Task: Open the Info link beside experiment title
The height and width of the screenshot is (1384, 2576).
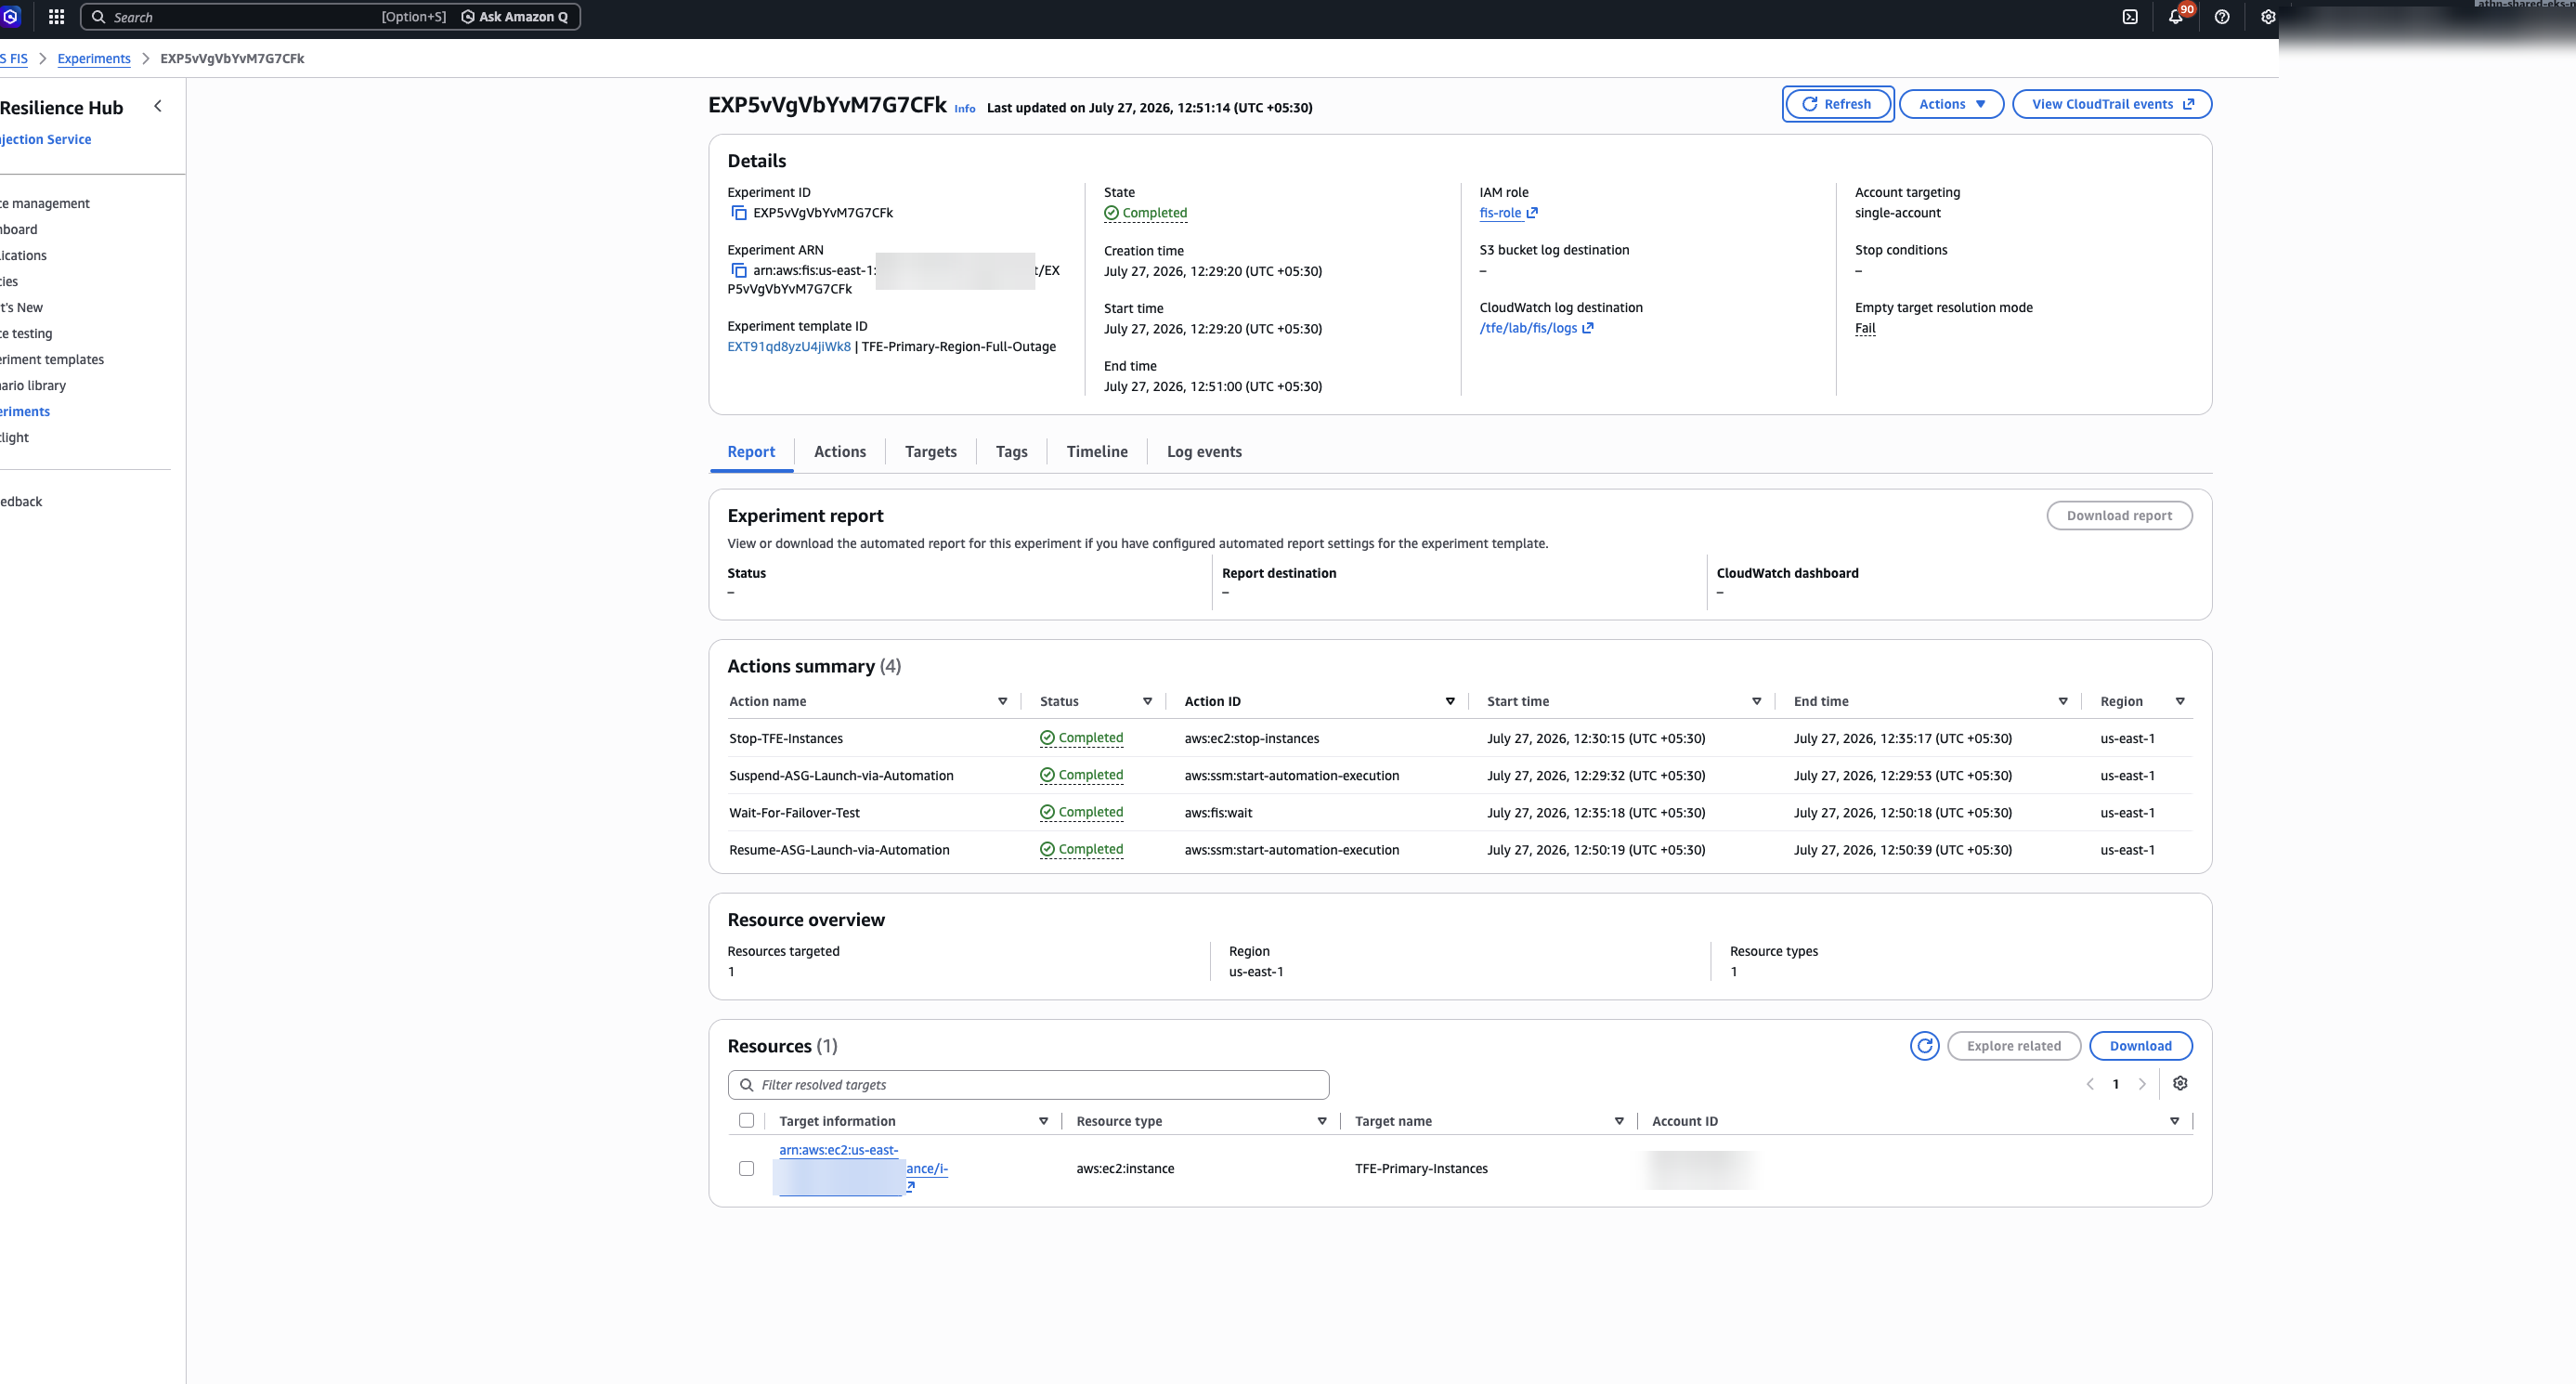Action: coord(964,109)
